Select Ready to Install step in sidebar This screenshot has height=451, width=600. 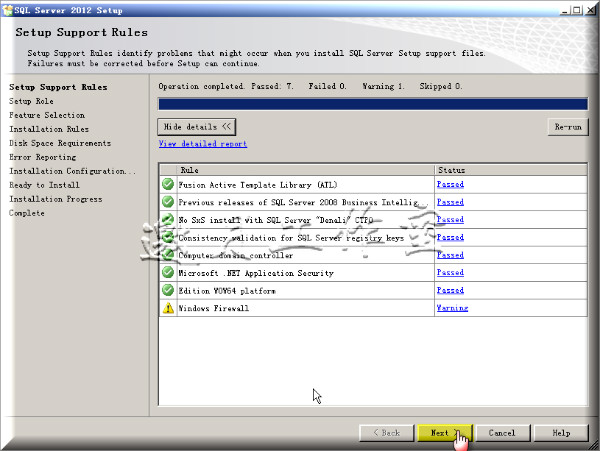click(44, 185)
